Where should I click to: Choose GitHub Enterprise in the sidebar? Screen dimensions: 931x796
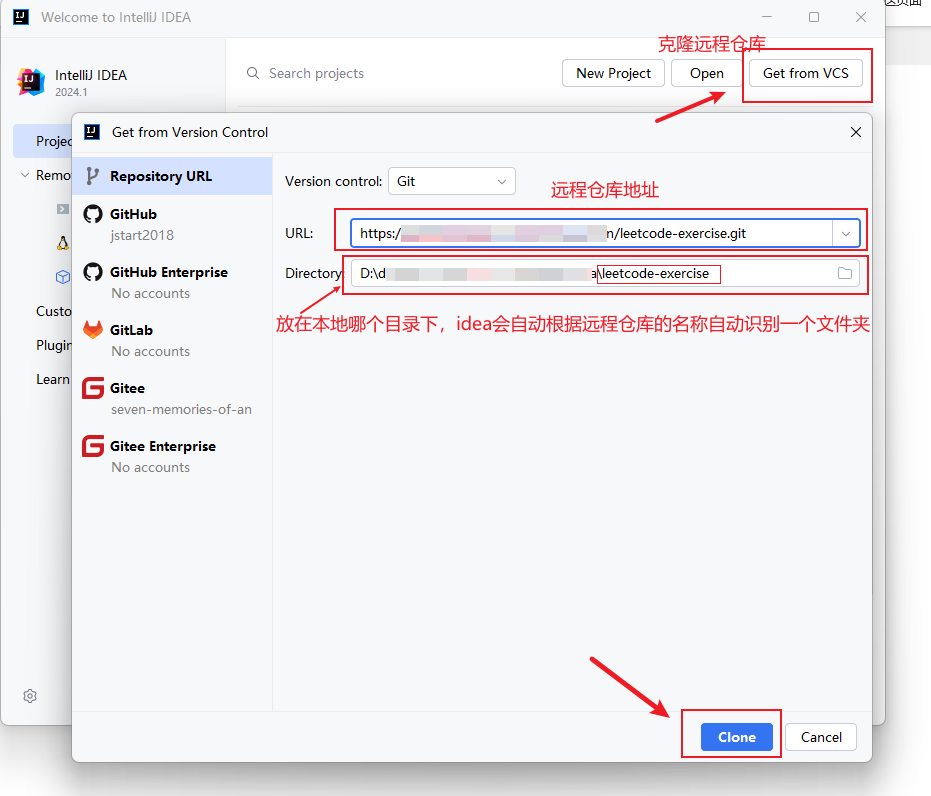tap(172, 283)
